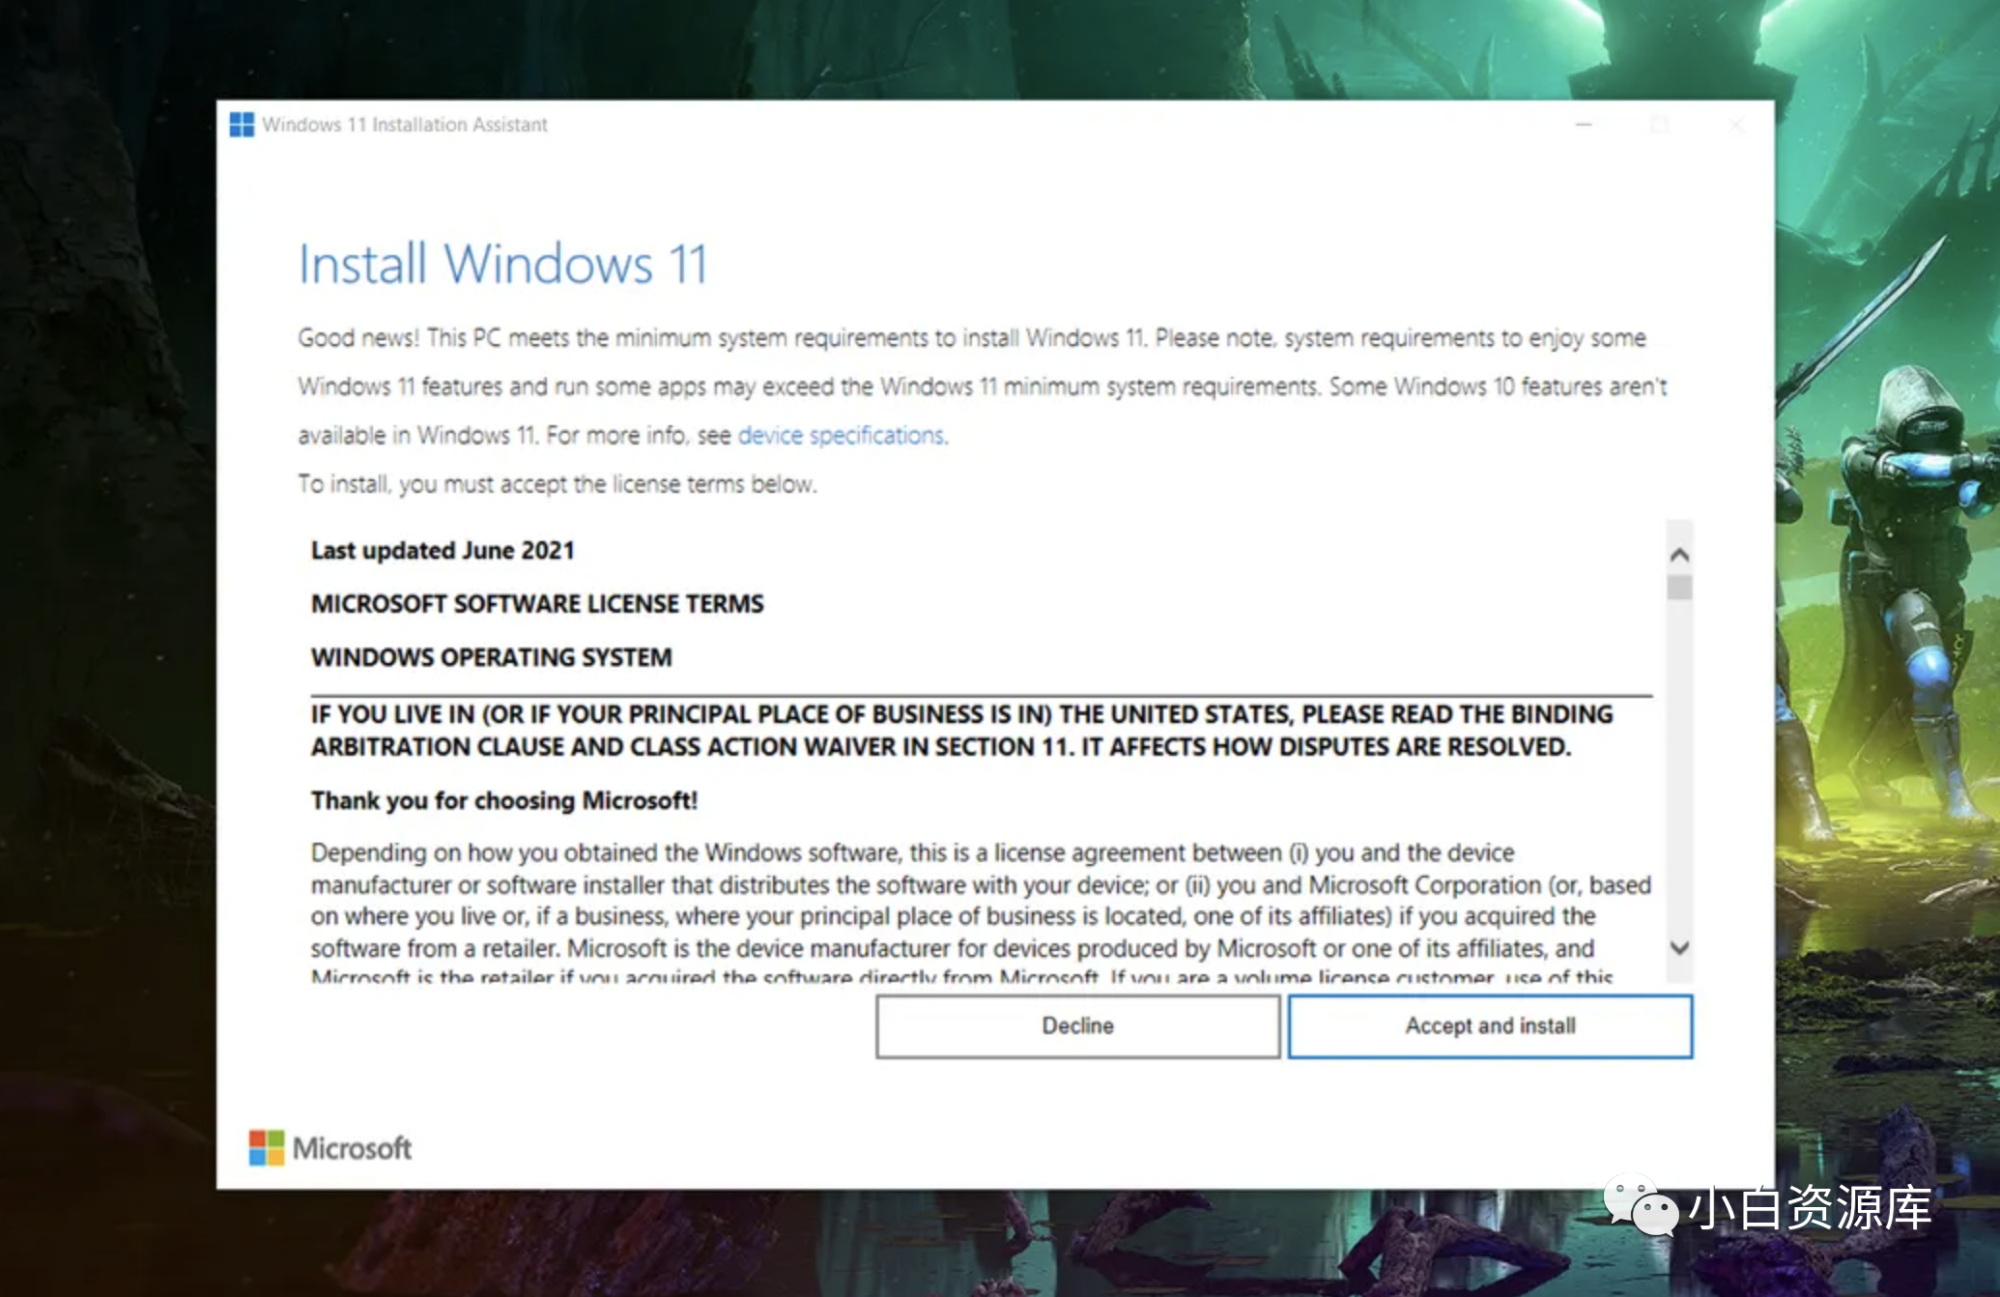Click the Accept and install button
This screenshot has width=2000, height=1297.
pyautogui.click(x=1490, y=1026)
